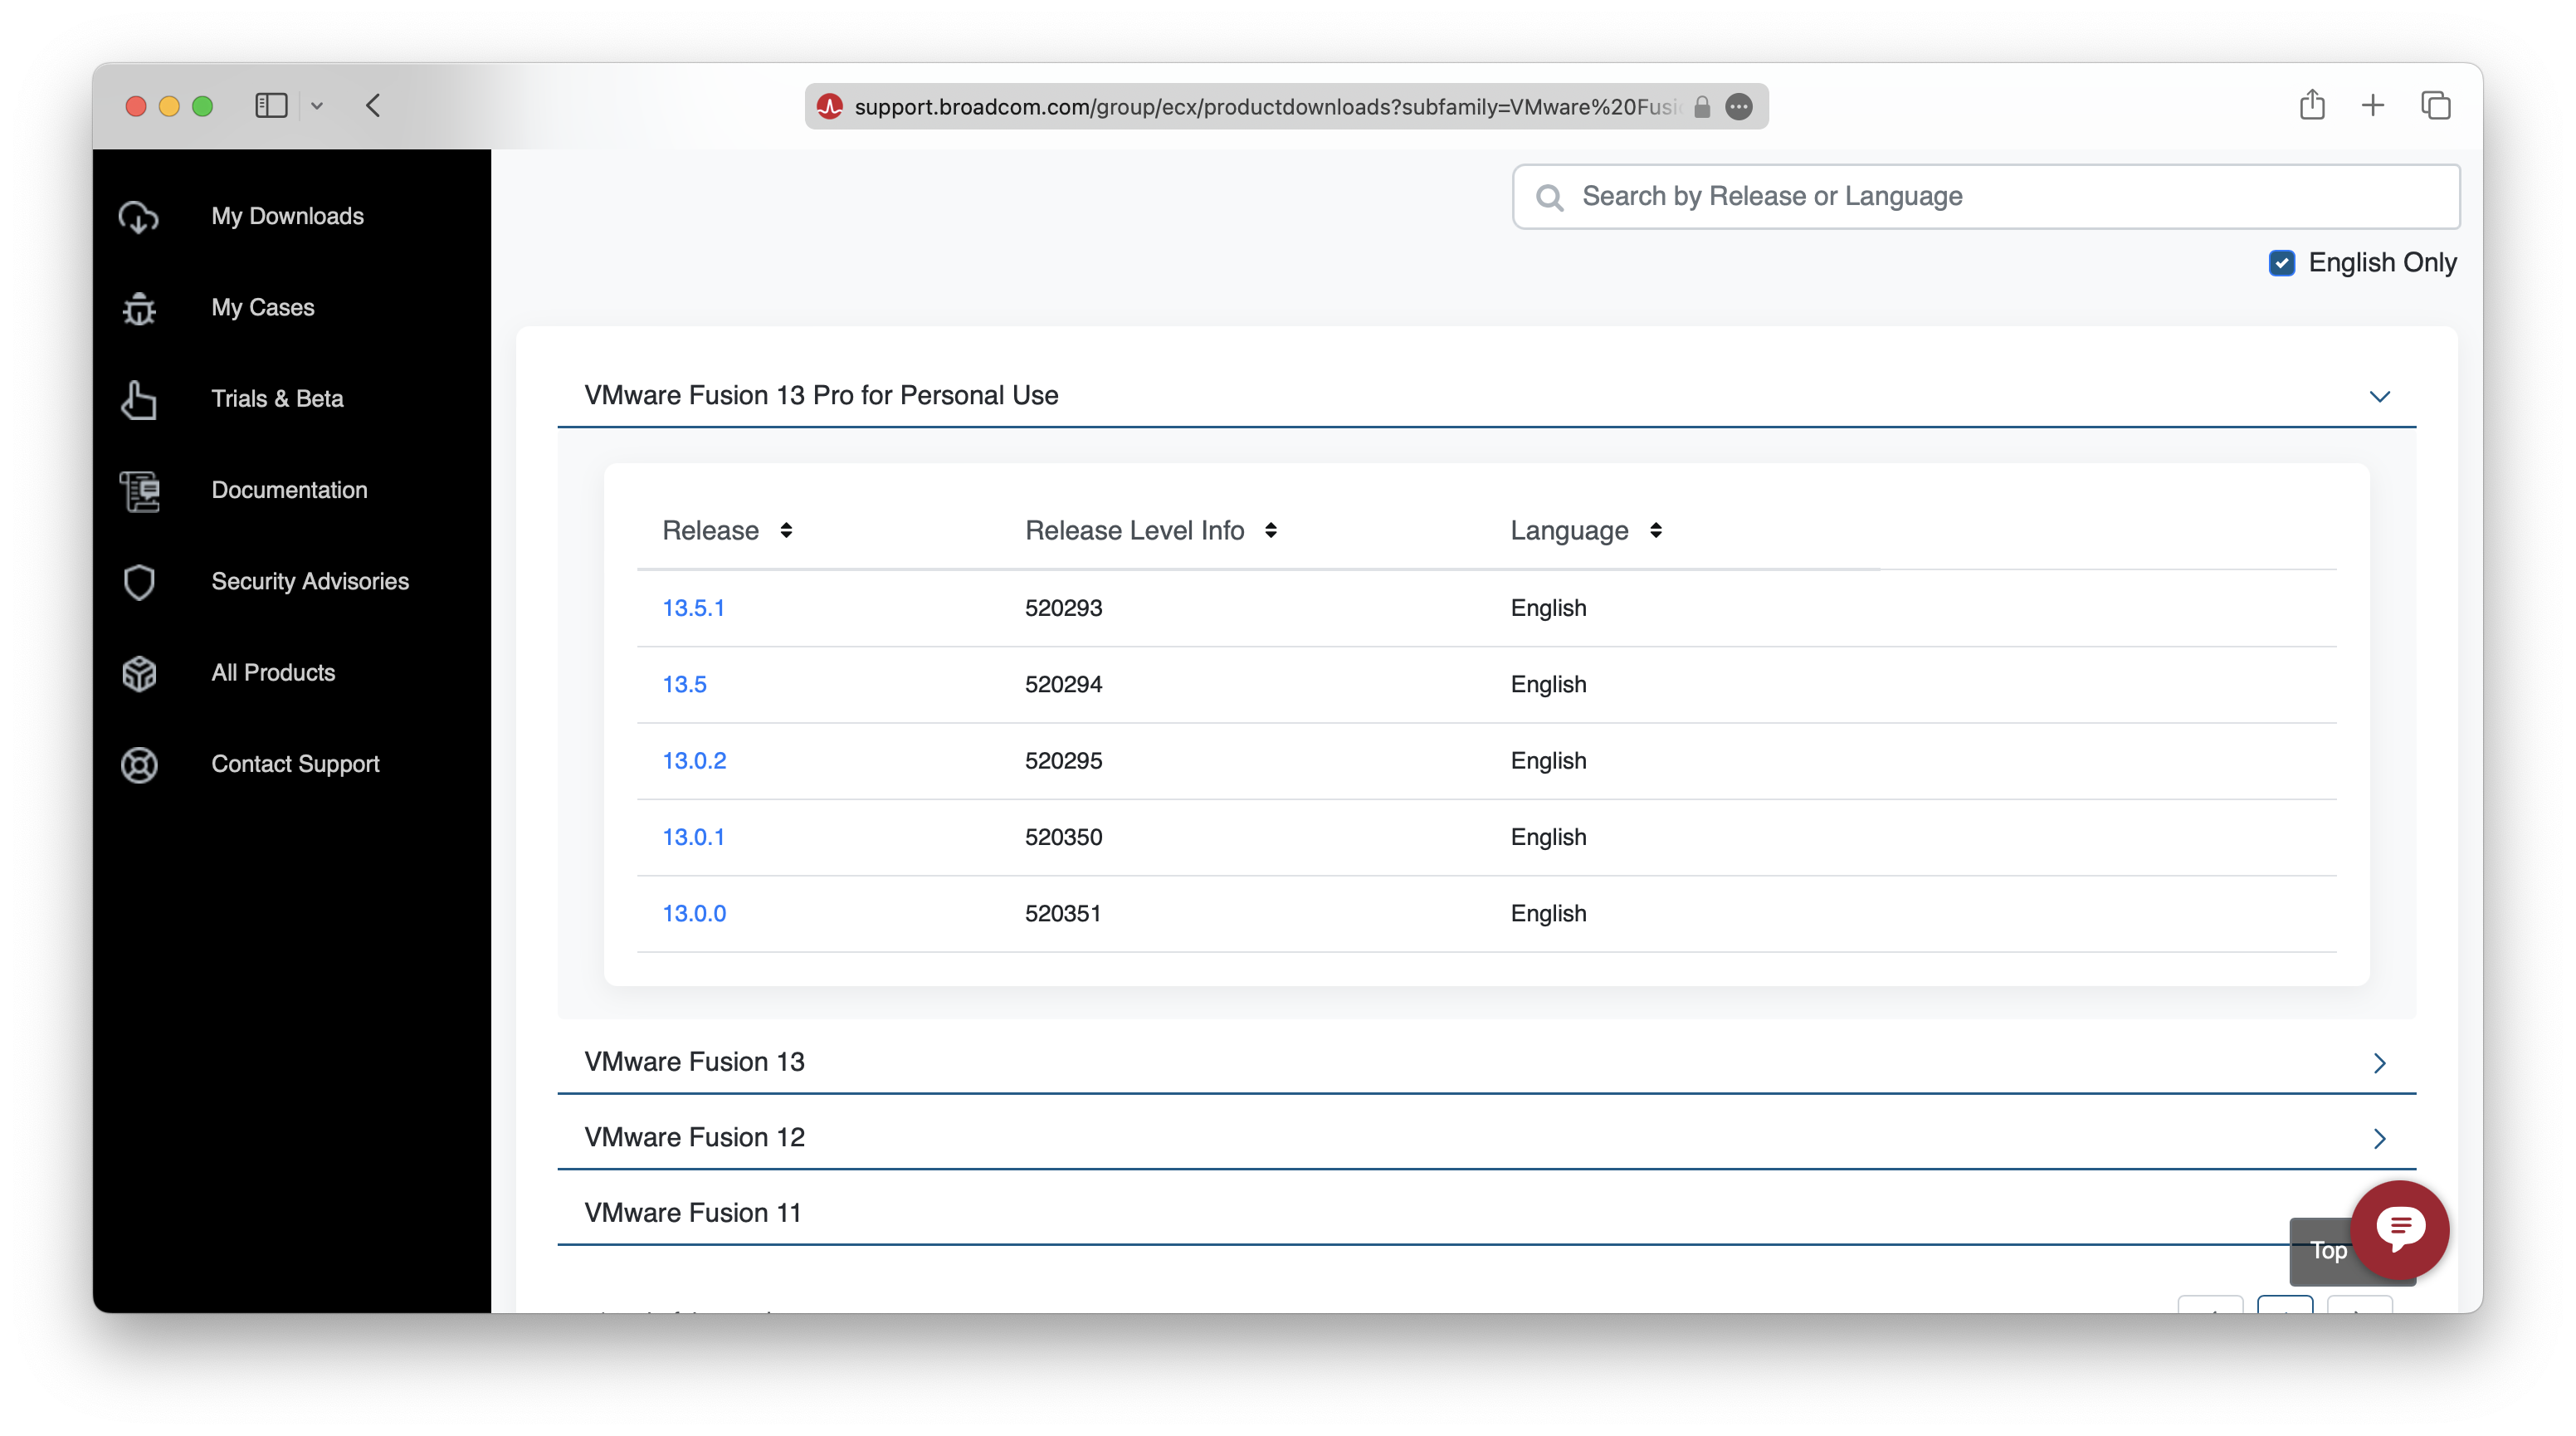Viewport: 2576px width, 1436px height.
Task: Click the Safari share icon
Action: tap(2311, 105)
